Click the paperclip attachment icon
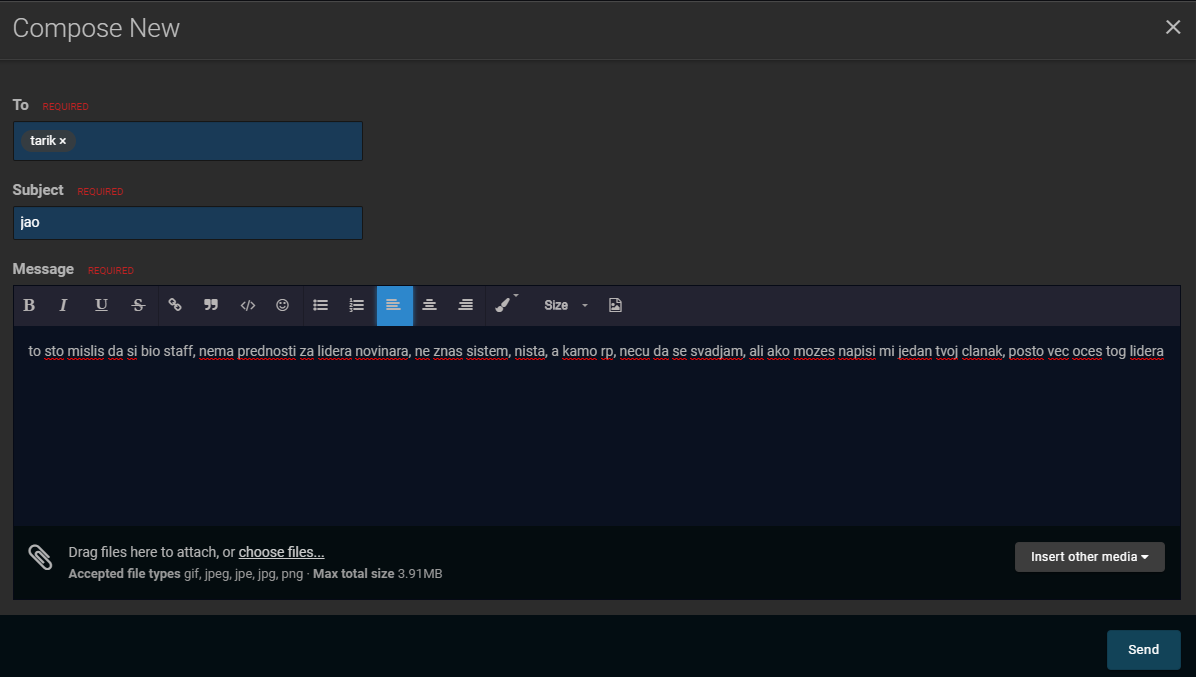Screen dimensions: 1196x677 point(40,557)
